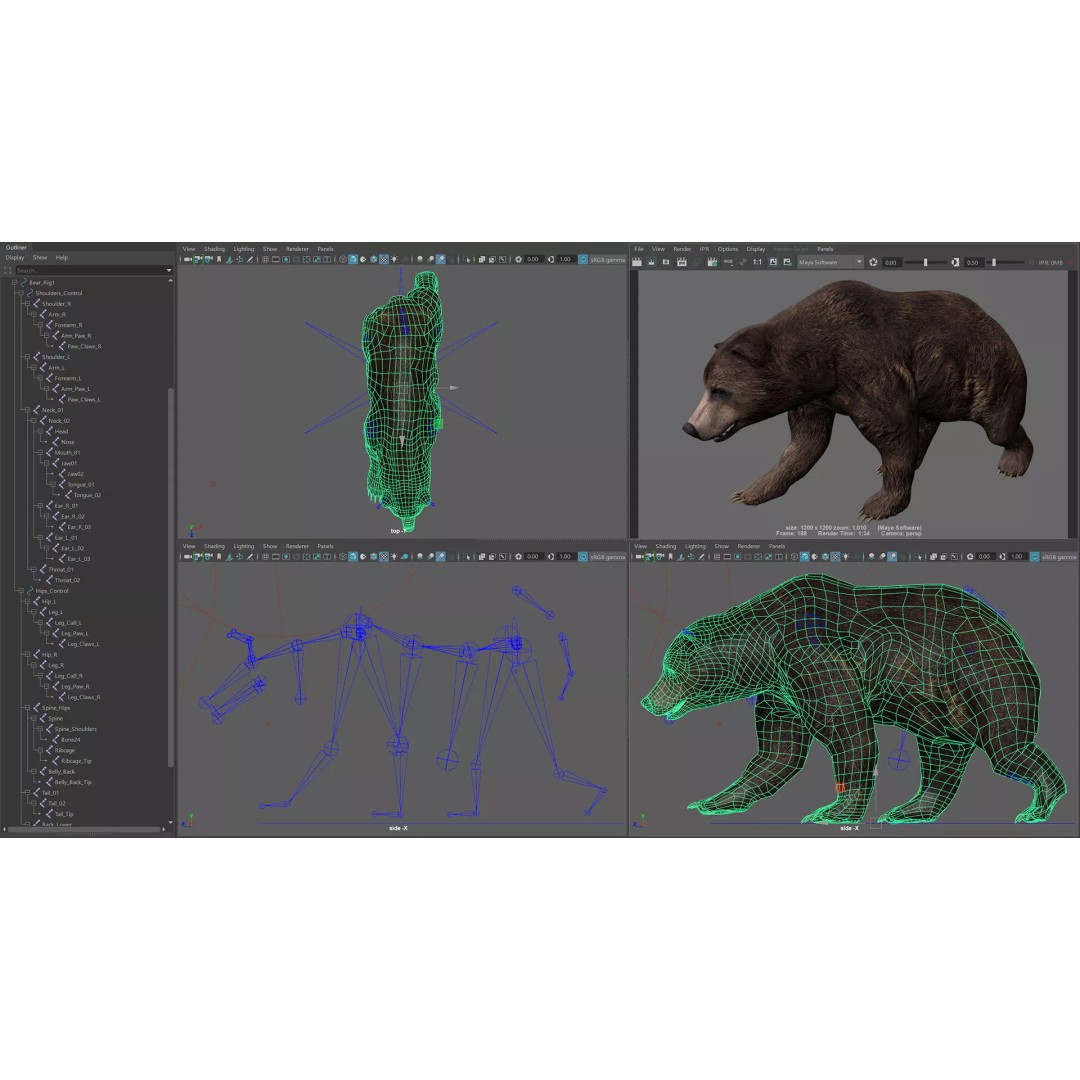
Task: Open Outliner search filter dropdown arrow
Action: click(x=169, y=270)
